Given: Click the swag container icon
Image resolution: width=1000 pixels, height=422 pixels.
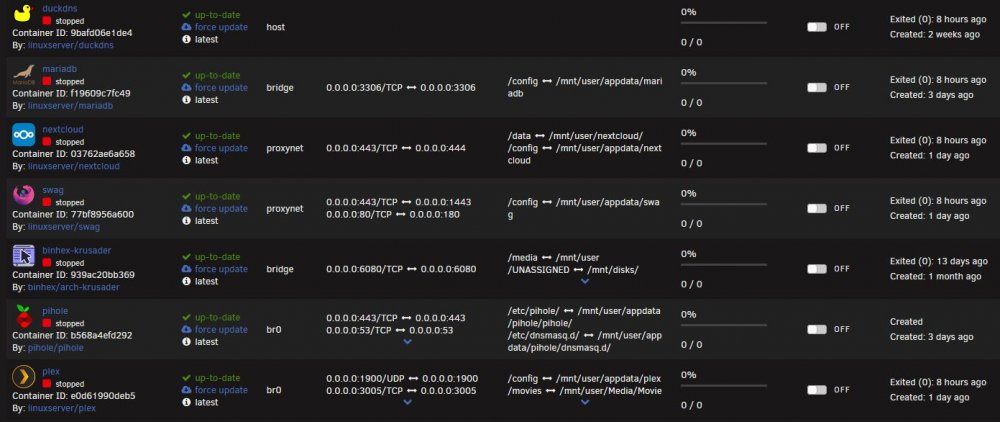Looking at the screenshot, I should 24,196.
